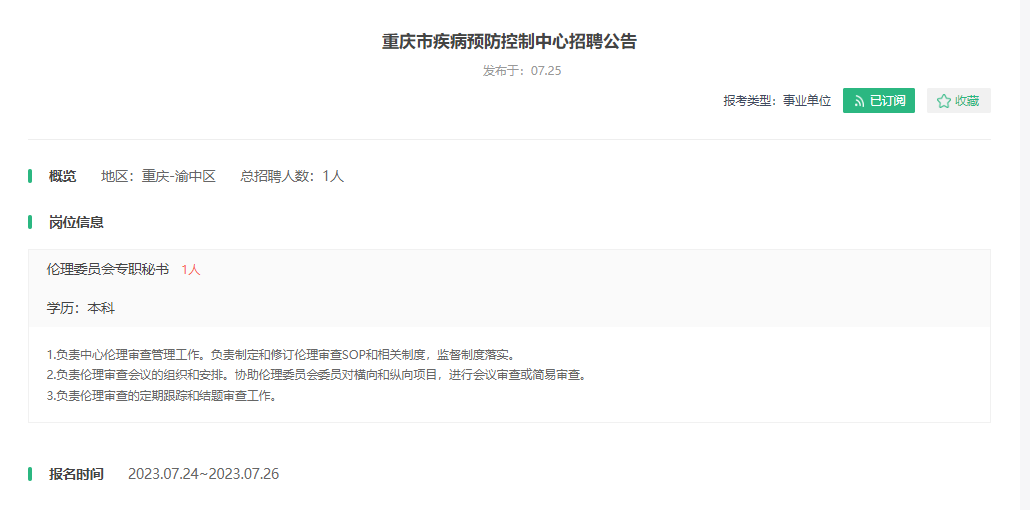Click the text 报考类型：事业单位

pos(777,101)
